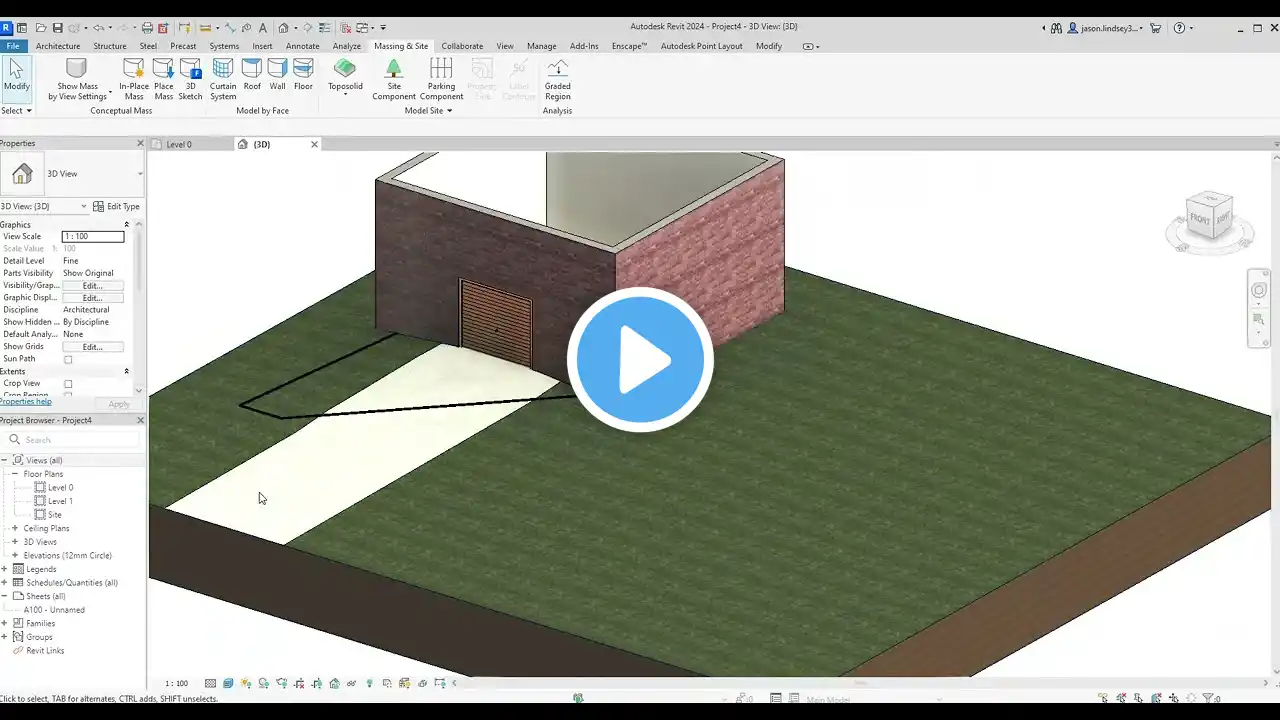Change detail level on view control bar
This screenshot has height=720, width=1280.
[210, 684]
